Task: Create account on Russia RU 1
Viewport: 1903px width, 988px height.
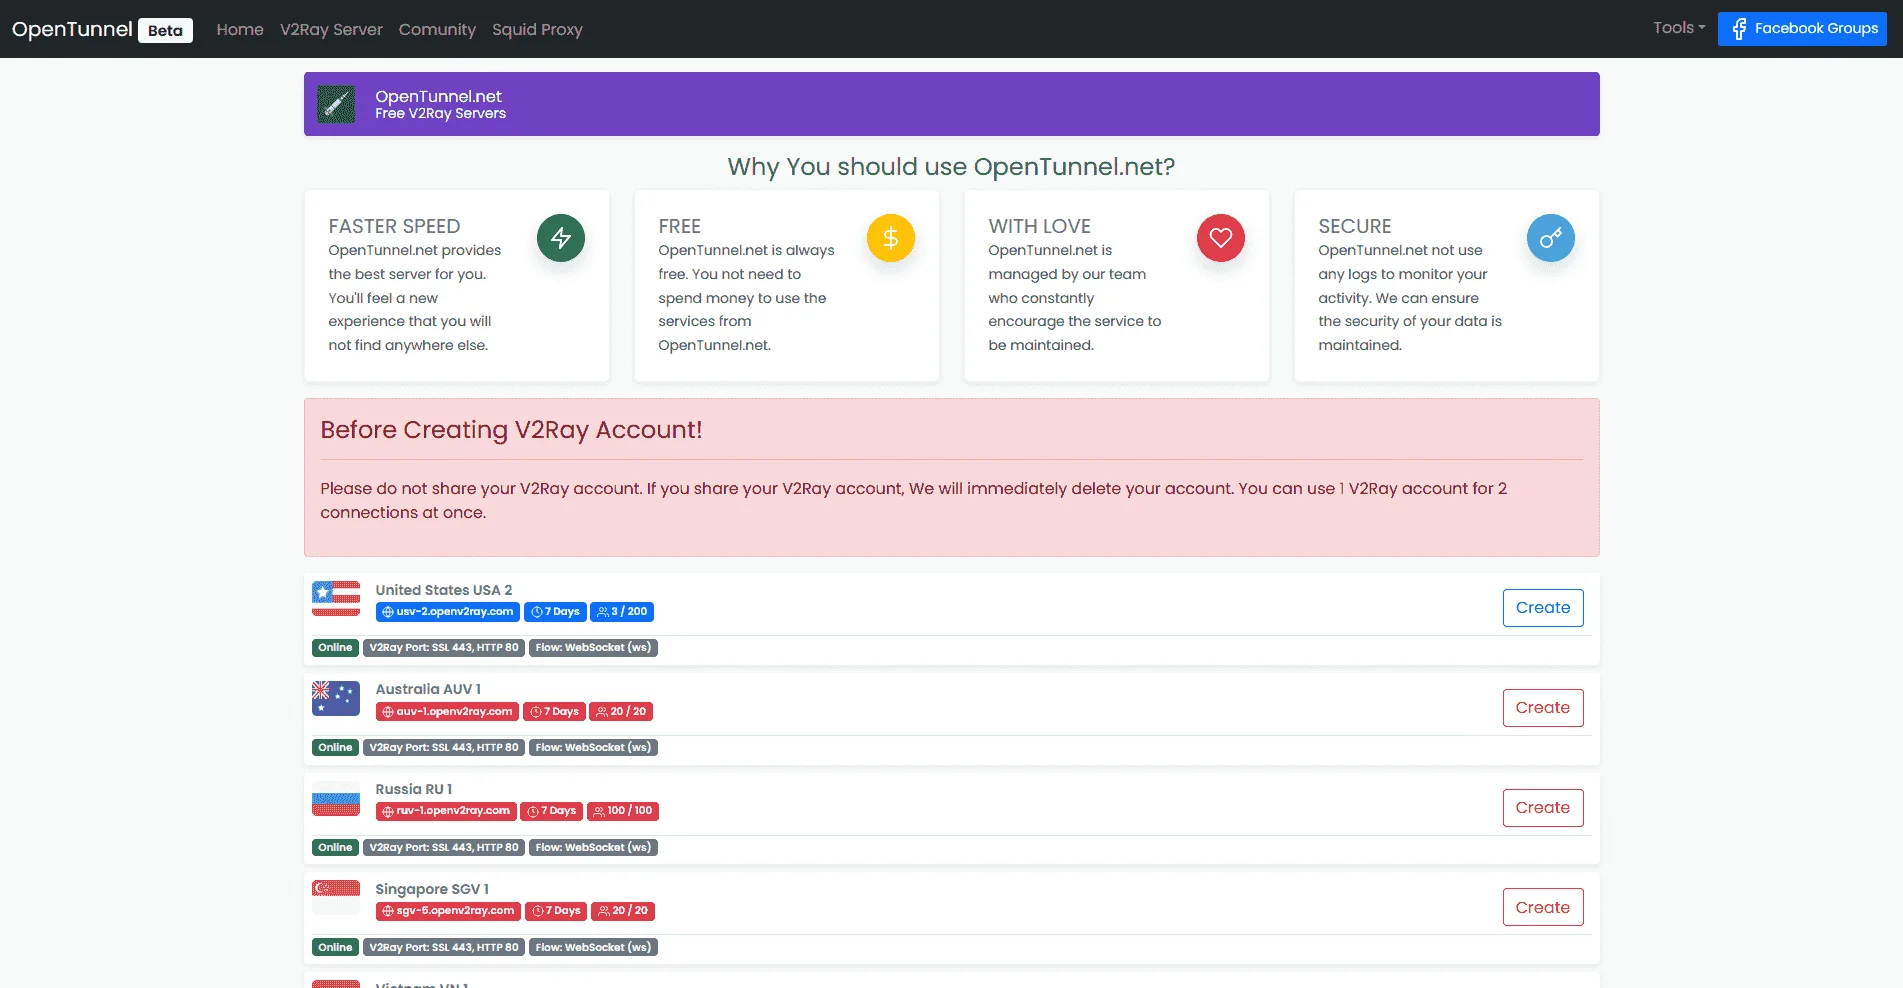Action: 1543,808
